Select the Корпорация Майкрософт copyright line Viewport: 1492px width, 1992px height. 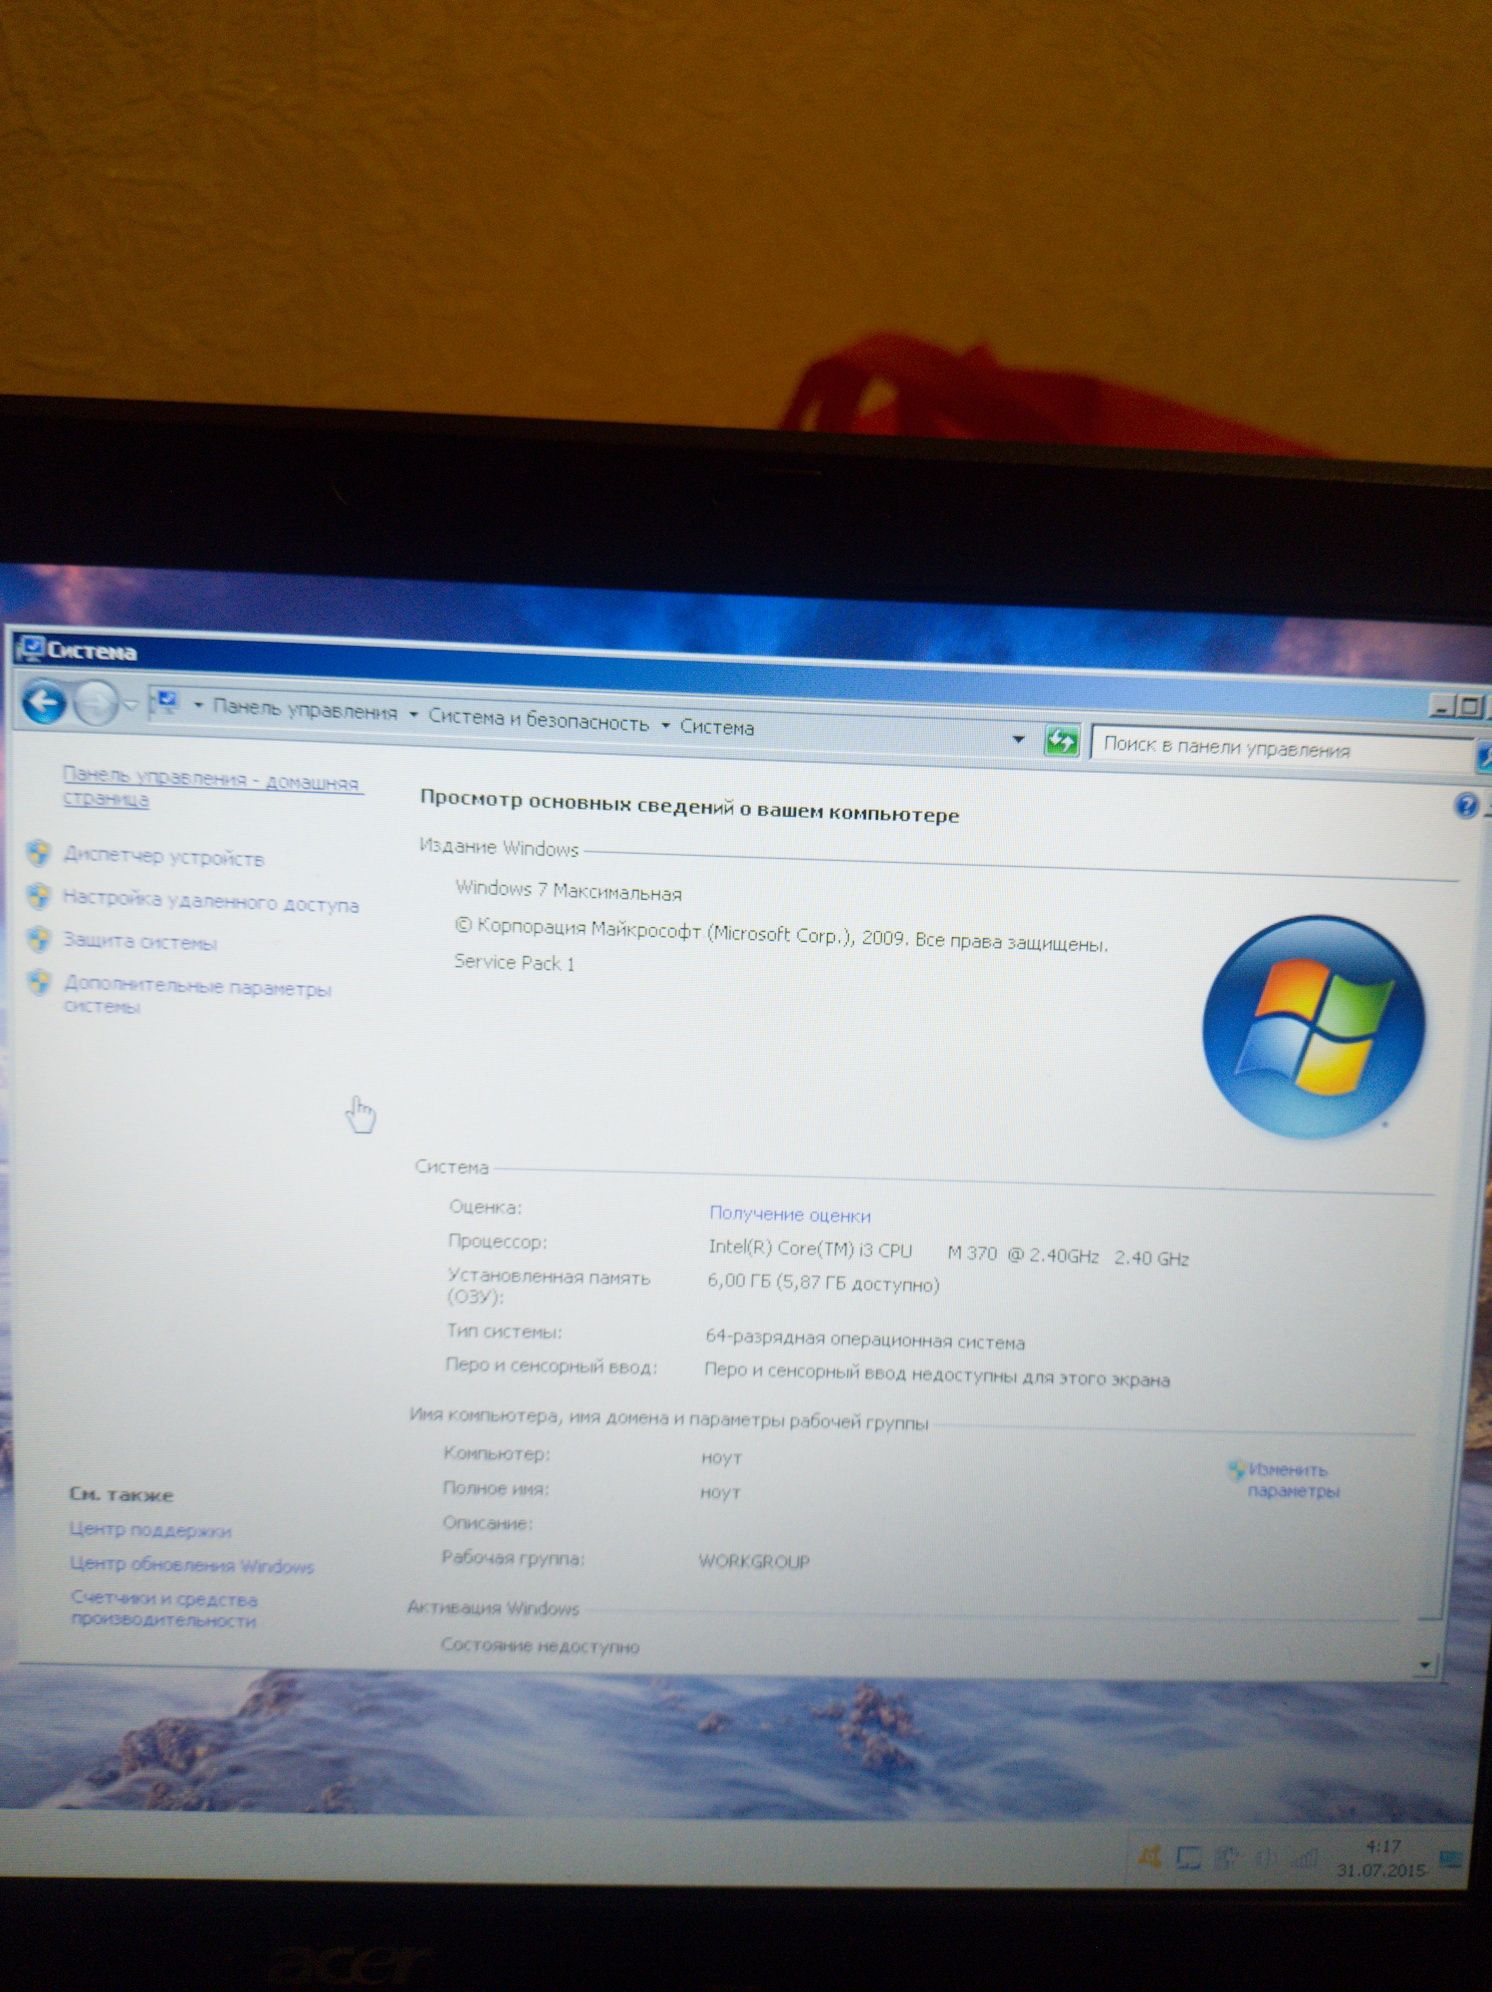781,935
